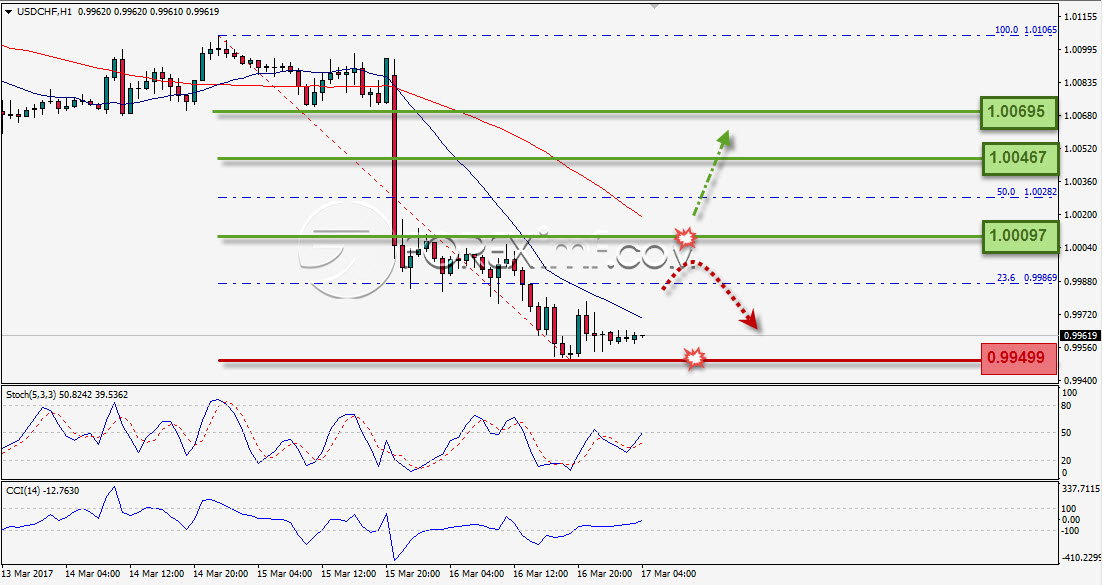Click price axis value 1.00835
Viewport: 1103px width, 585px height.
point(1081,83)
